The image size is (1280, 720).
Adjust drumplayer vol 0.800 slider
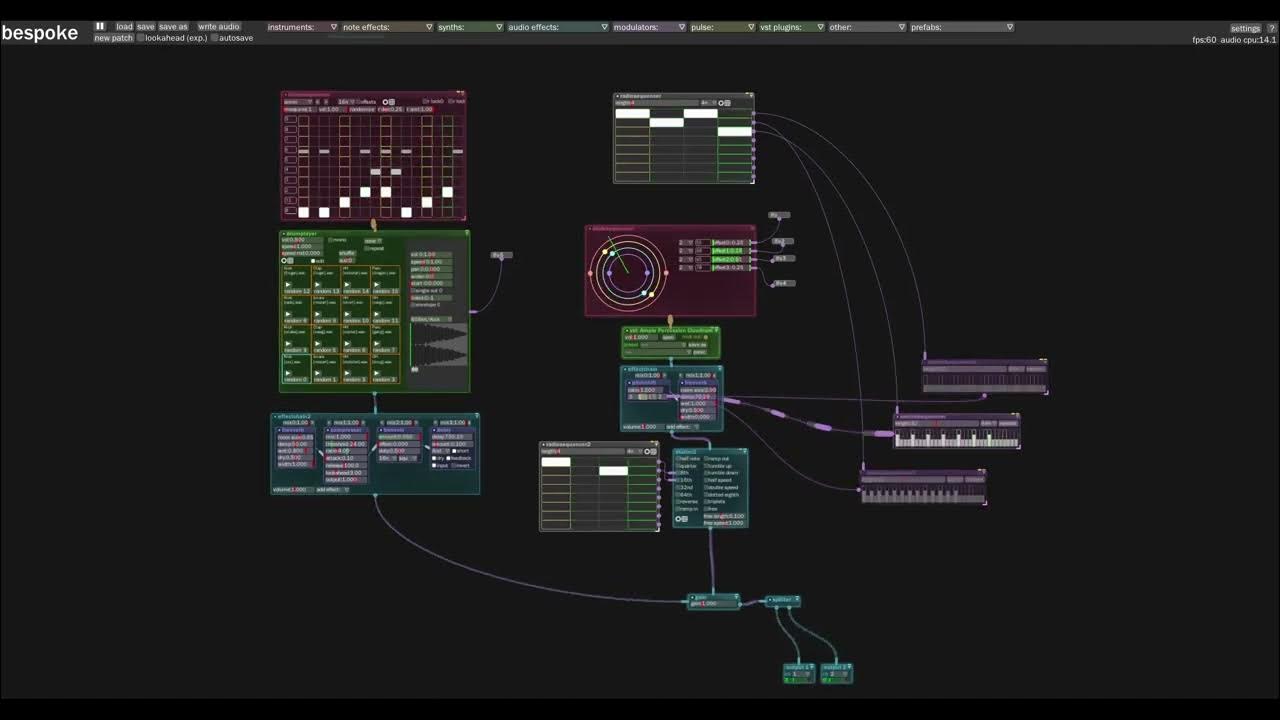302,240
